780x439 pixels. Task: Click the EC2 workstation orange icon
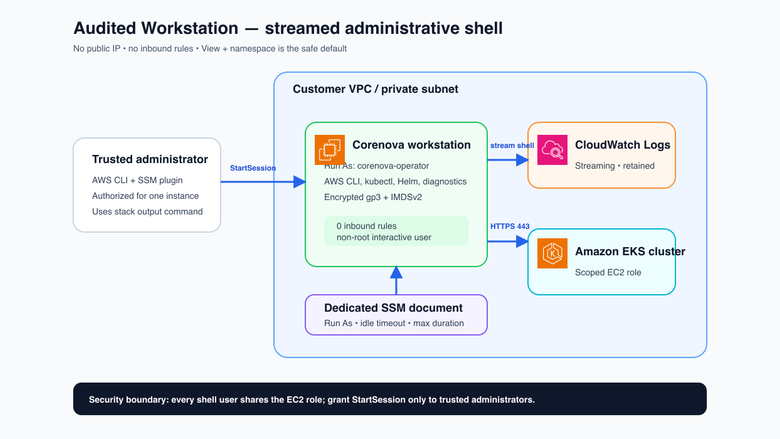point(330,150)
